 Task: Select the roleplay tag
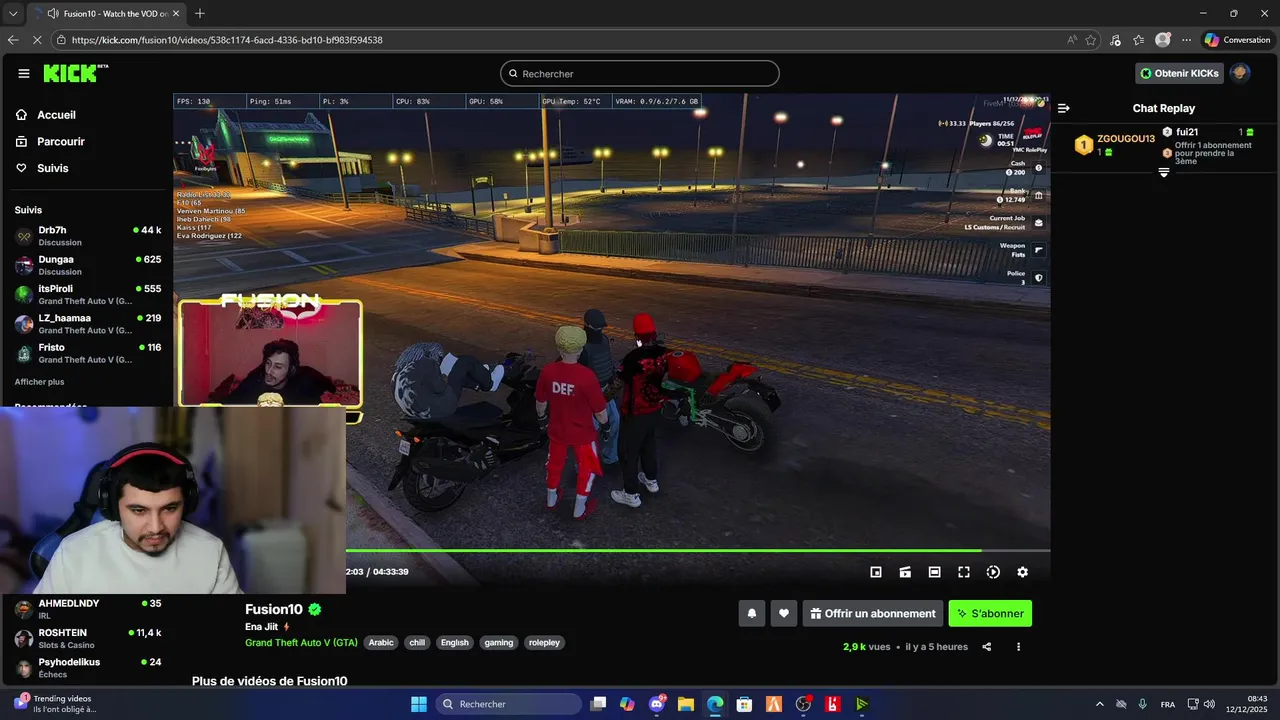544,643
